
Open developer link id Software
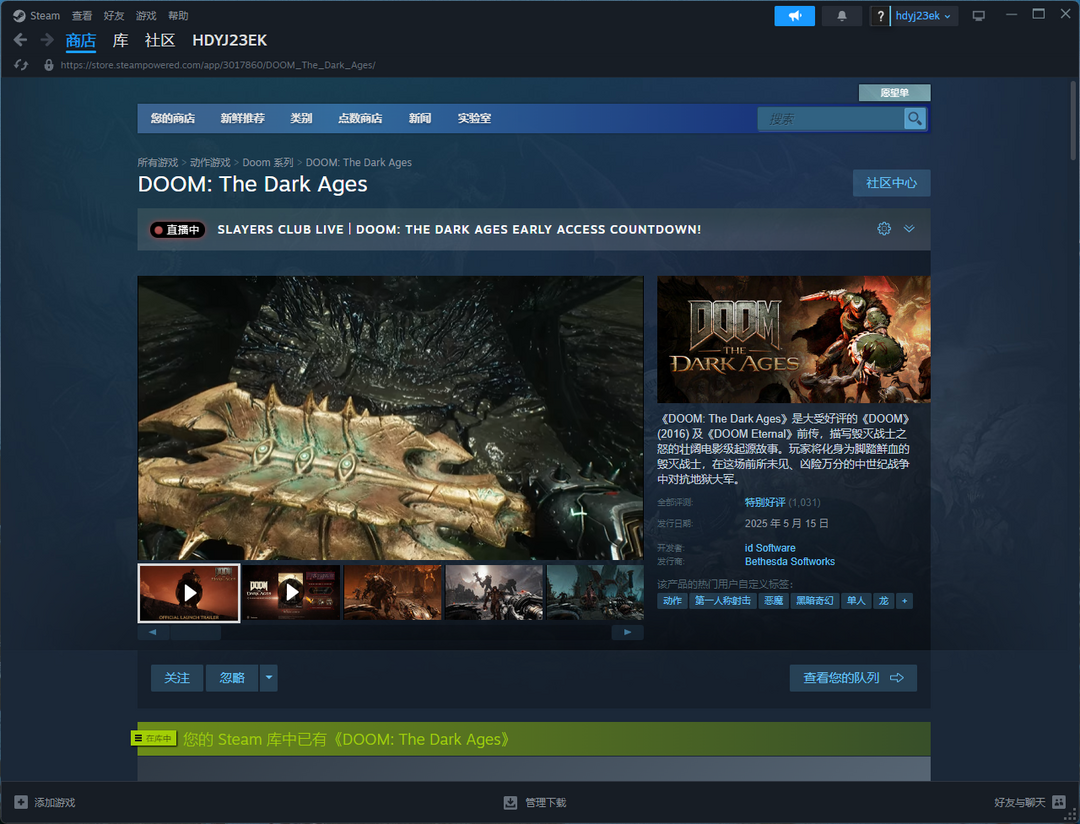pyautogui.click(x=770, y=548)
